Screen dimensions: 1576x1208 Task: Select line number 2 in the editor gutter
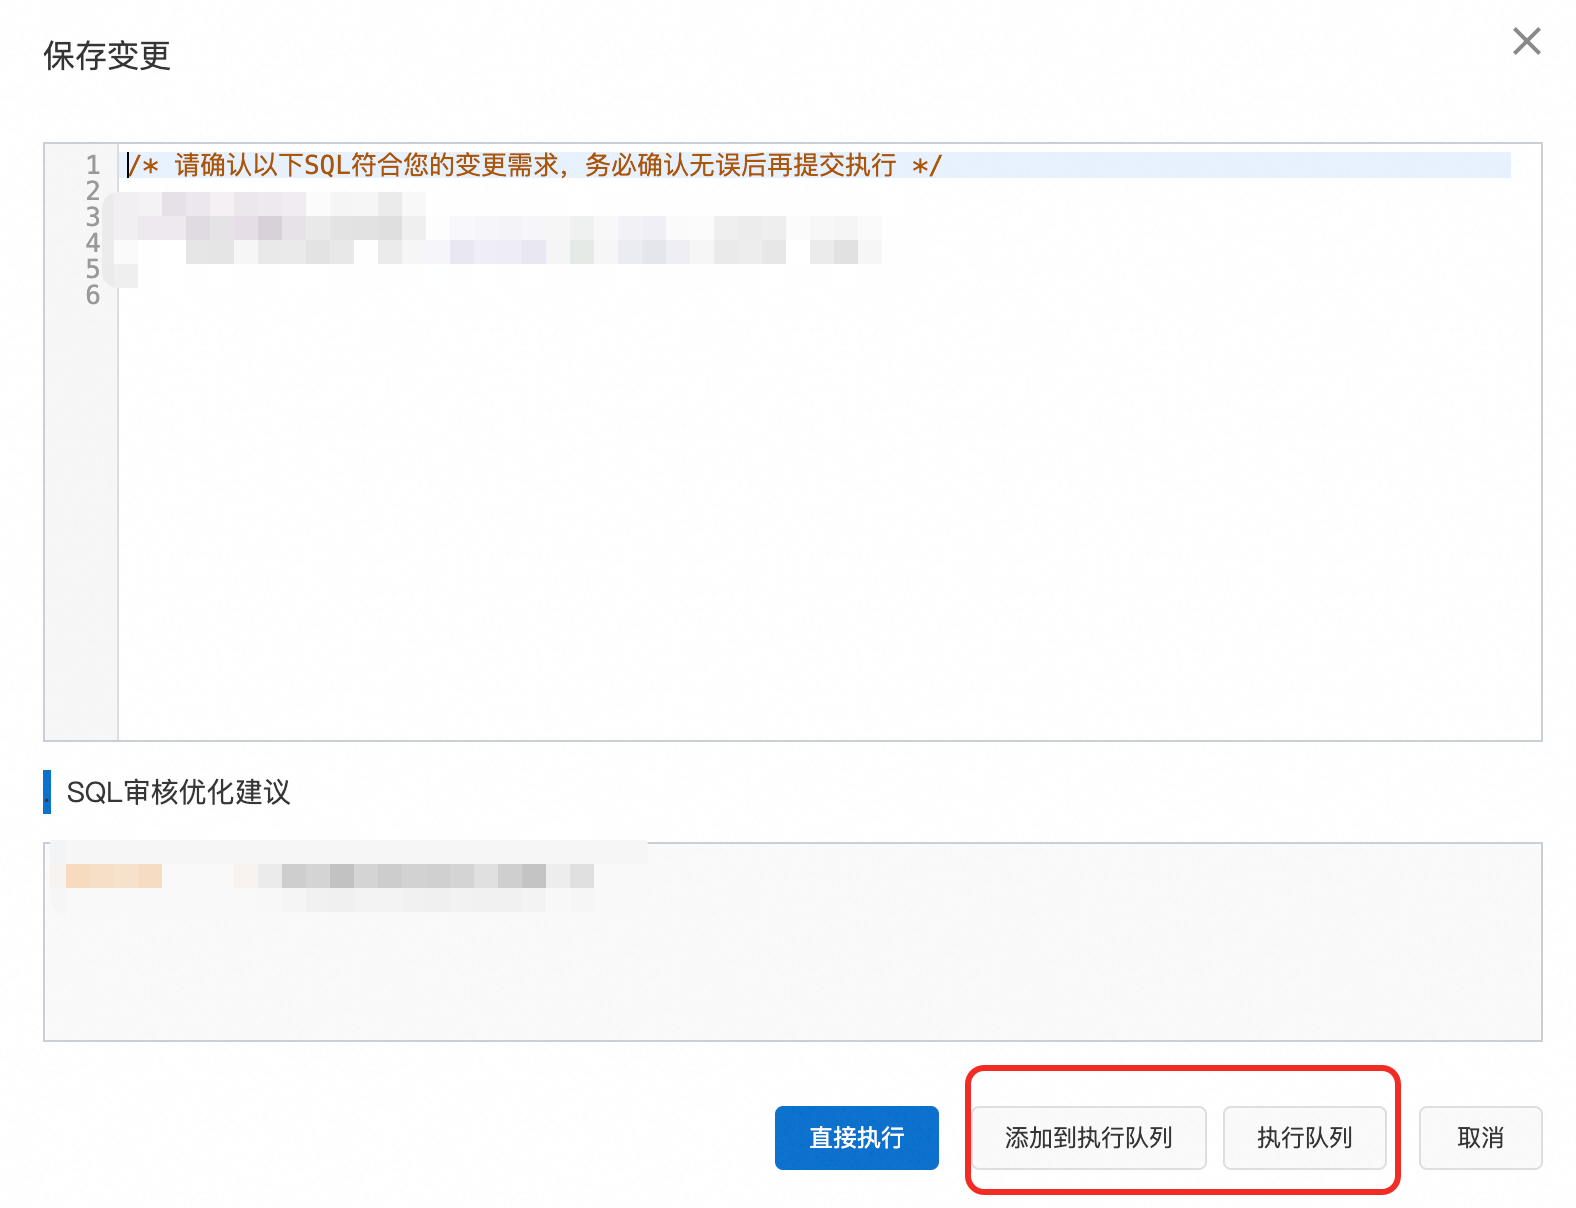93,191
